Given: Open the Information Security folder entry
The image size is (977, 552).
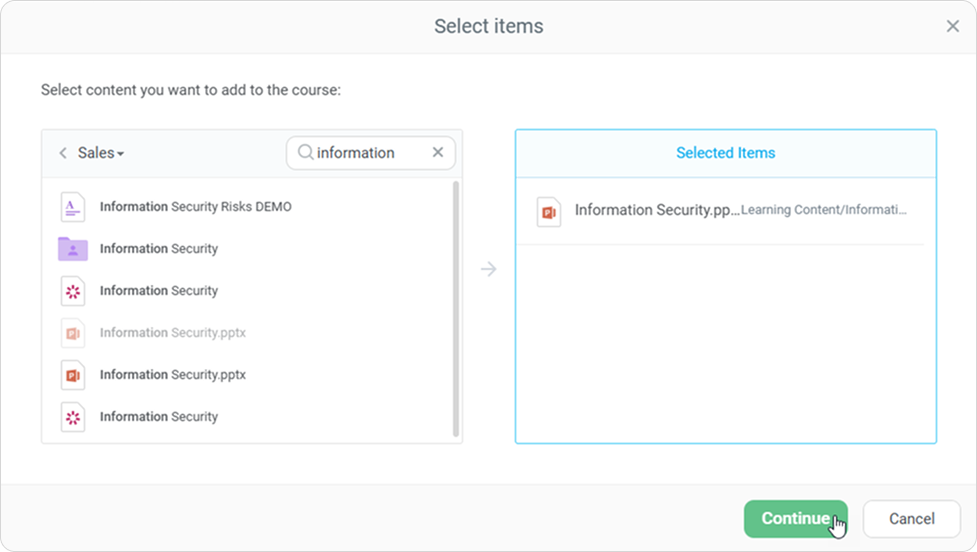Looking at the screenshot, I should 158,249.
